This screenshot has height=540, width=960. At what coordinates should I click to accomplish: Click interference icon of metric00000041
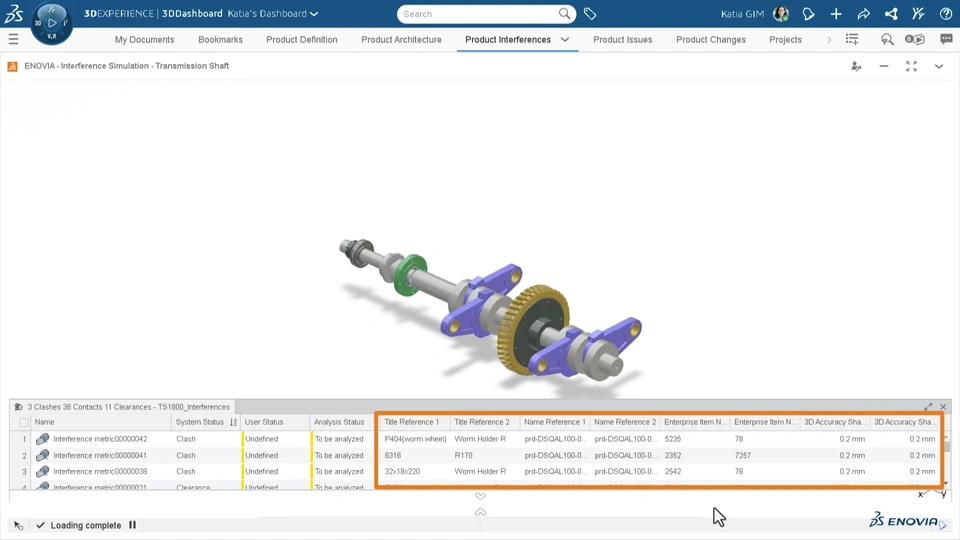[x=42, y=456]
